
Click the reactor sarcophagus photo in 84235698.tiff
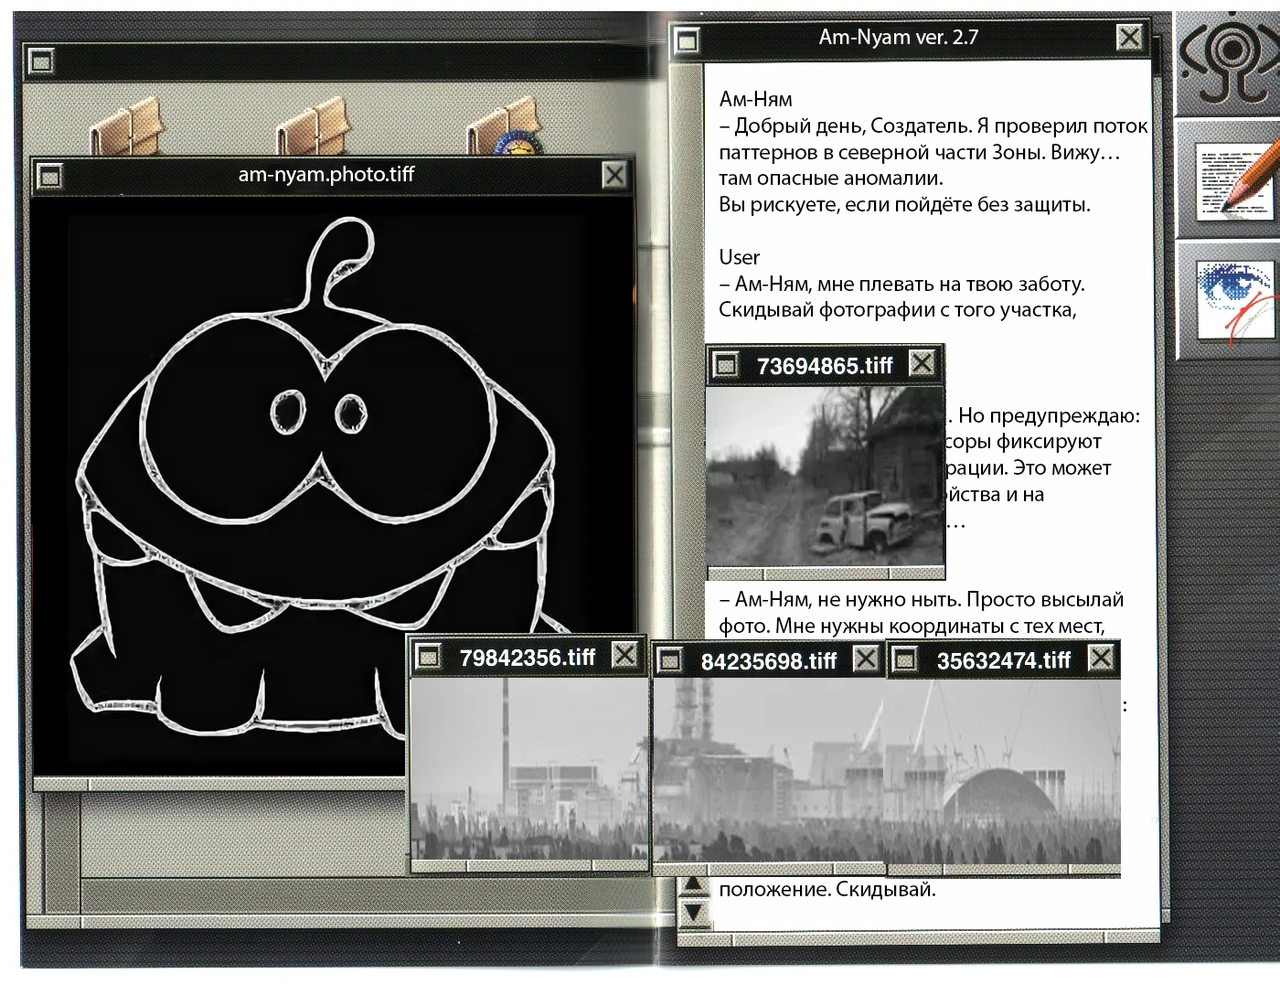point(769,771)
